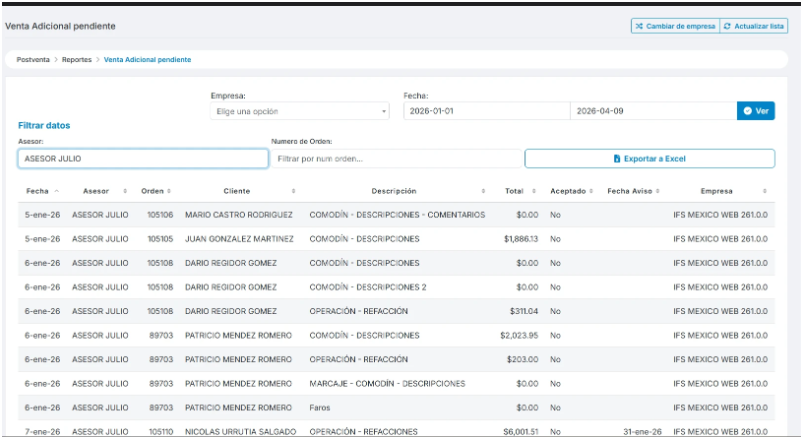This screenshot has width=803, height=439.
Task: Focus the Asesor filter field
Action: (143, 159)
